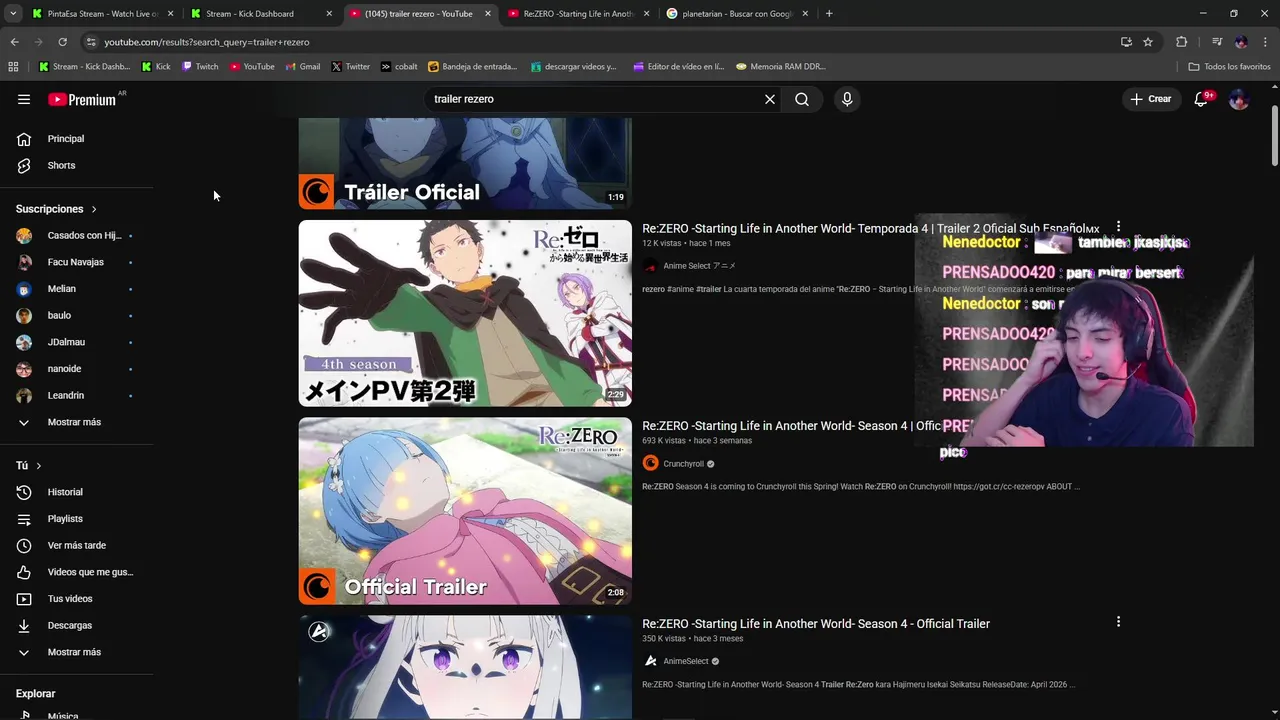1280x720 pixels.
Task: Play the 4th season メインPV第2弾 thumbnail
Action: [x=465, y=313]
